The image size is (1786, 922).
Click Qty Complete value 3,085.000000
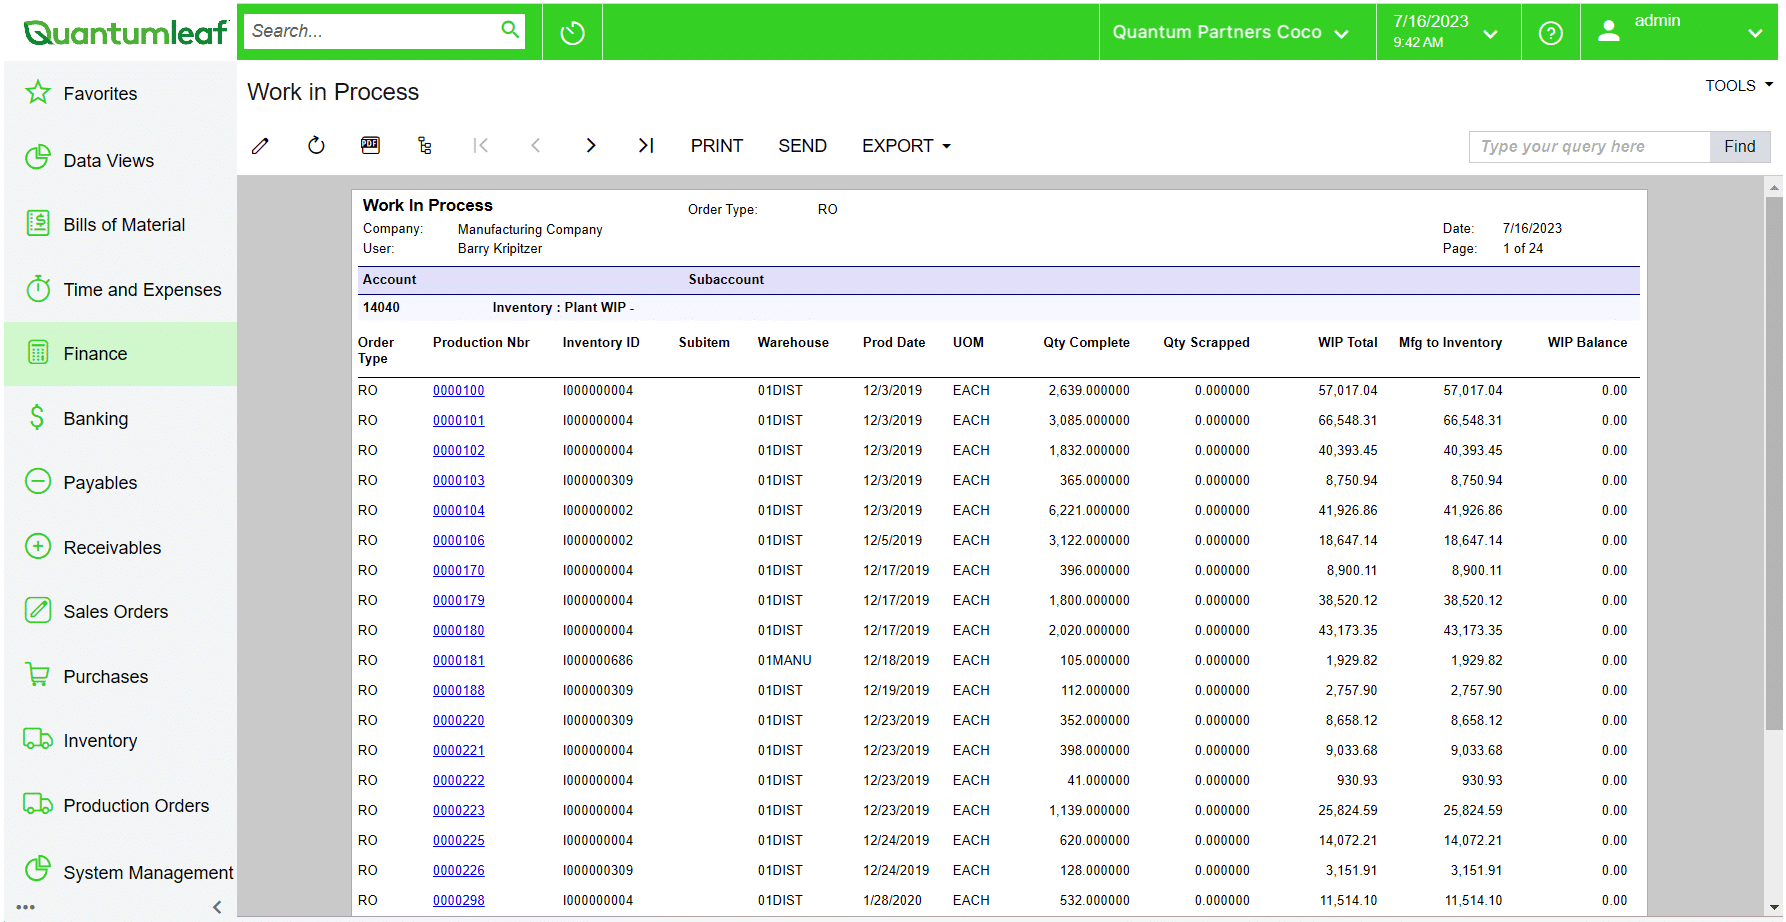[x=1089, y=420]
